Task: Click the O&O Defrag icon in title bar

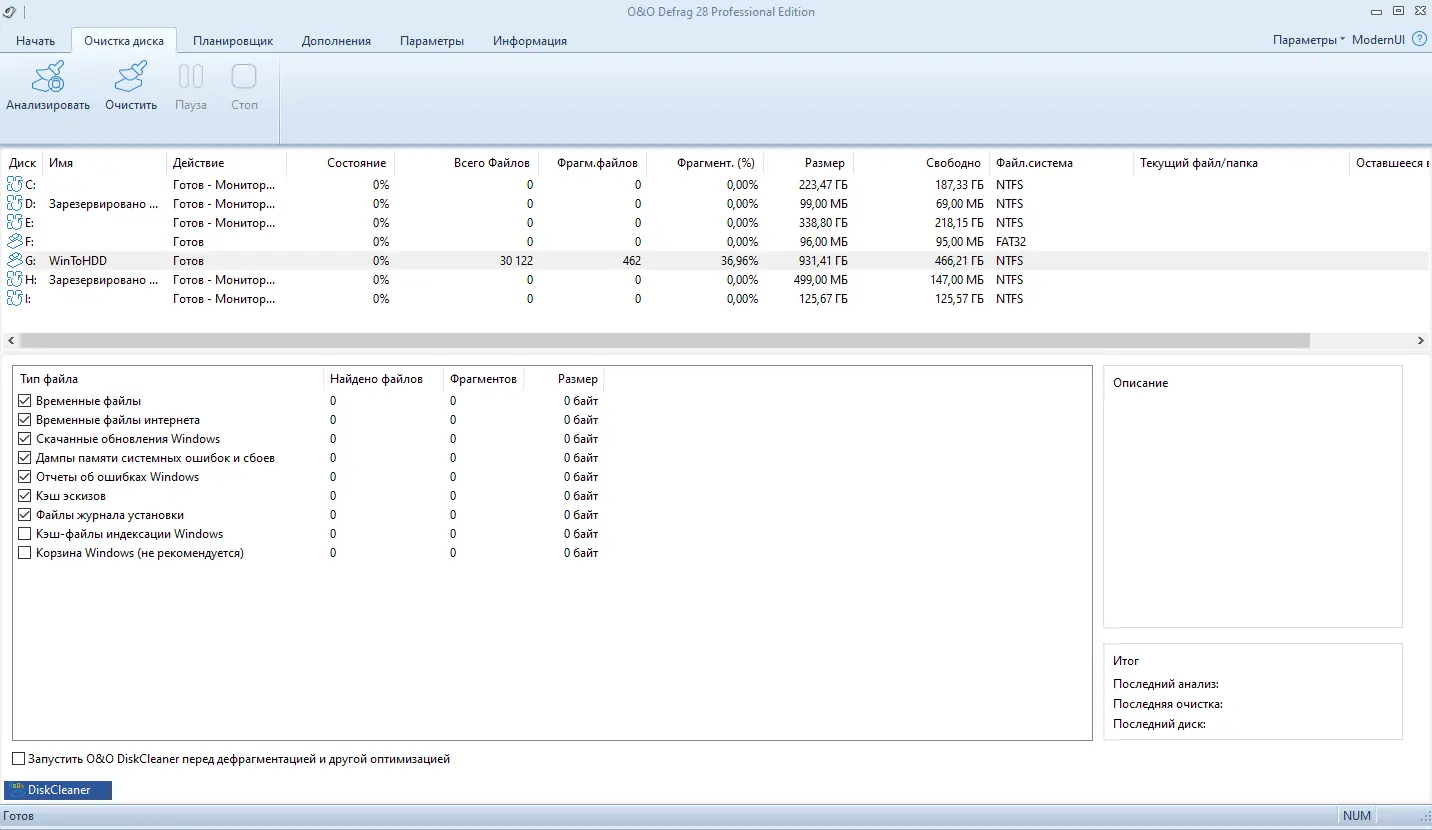Action: pos(9,12)
